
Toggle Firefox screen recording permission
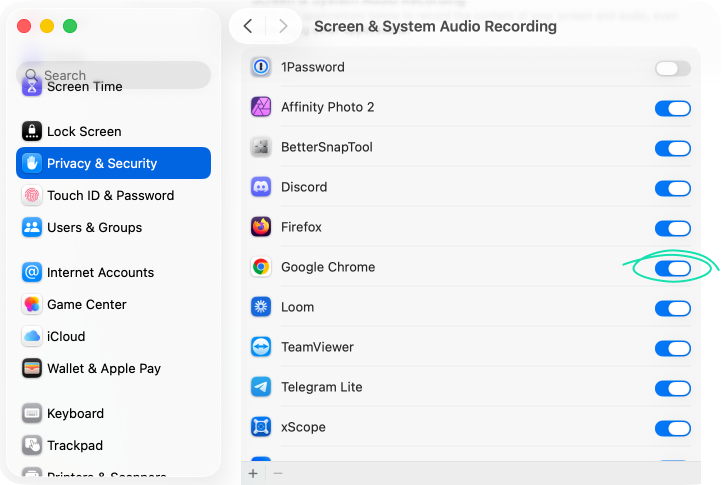click(673, 229)
